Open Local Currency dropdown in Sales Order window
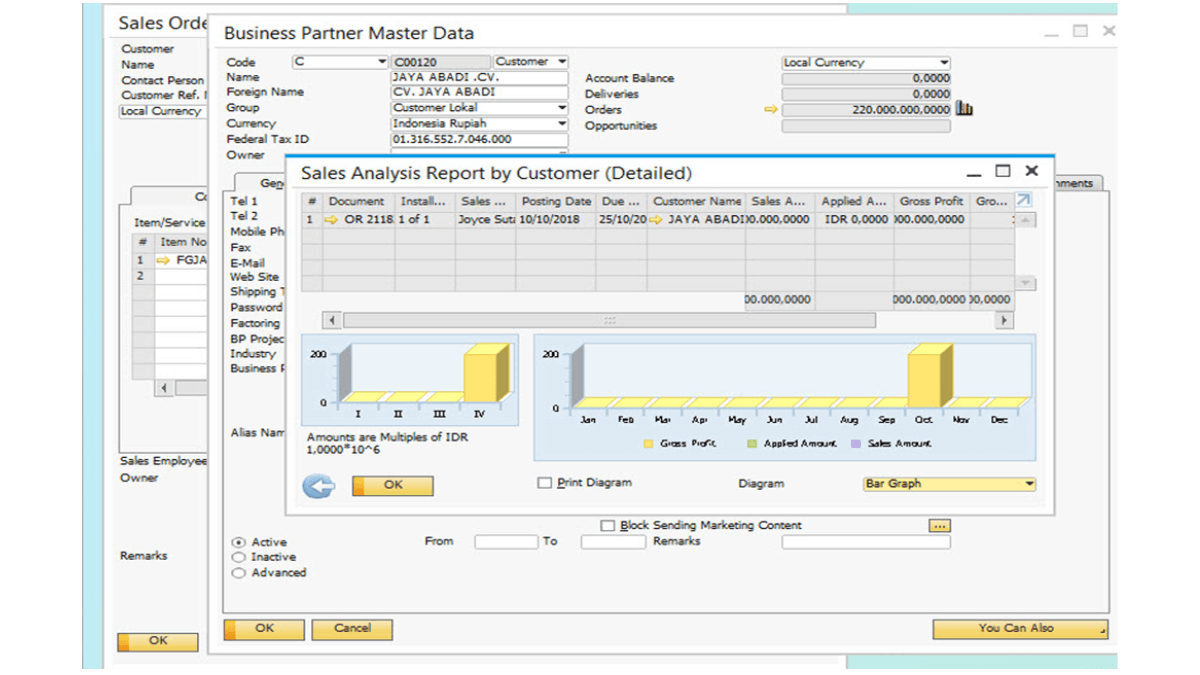This screenshot has width=1200, height=675. coord(162,111)
